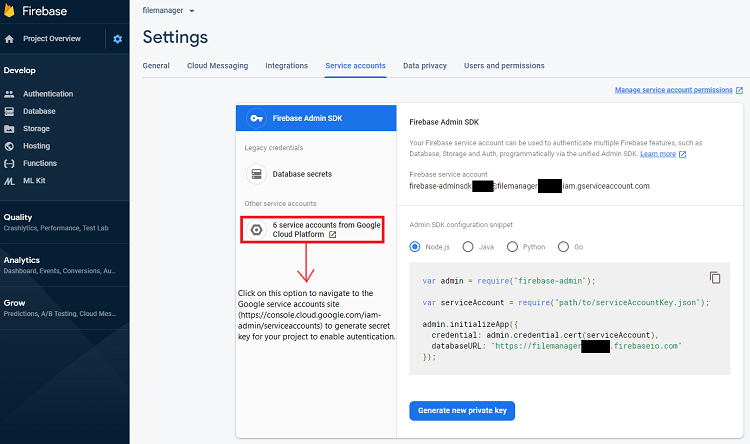Open Functions in the sidebar
750x444 pixels.
(40, 163)
